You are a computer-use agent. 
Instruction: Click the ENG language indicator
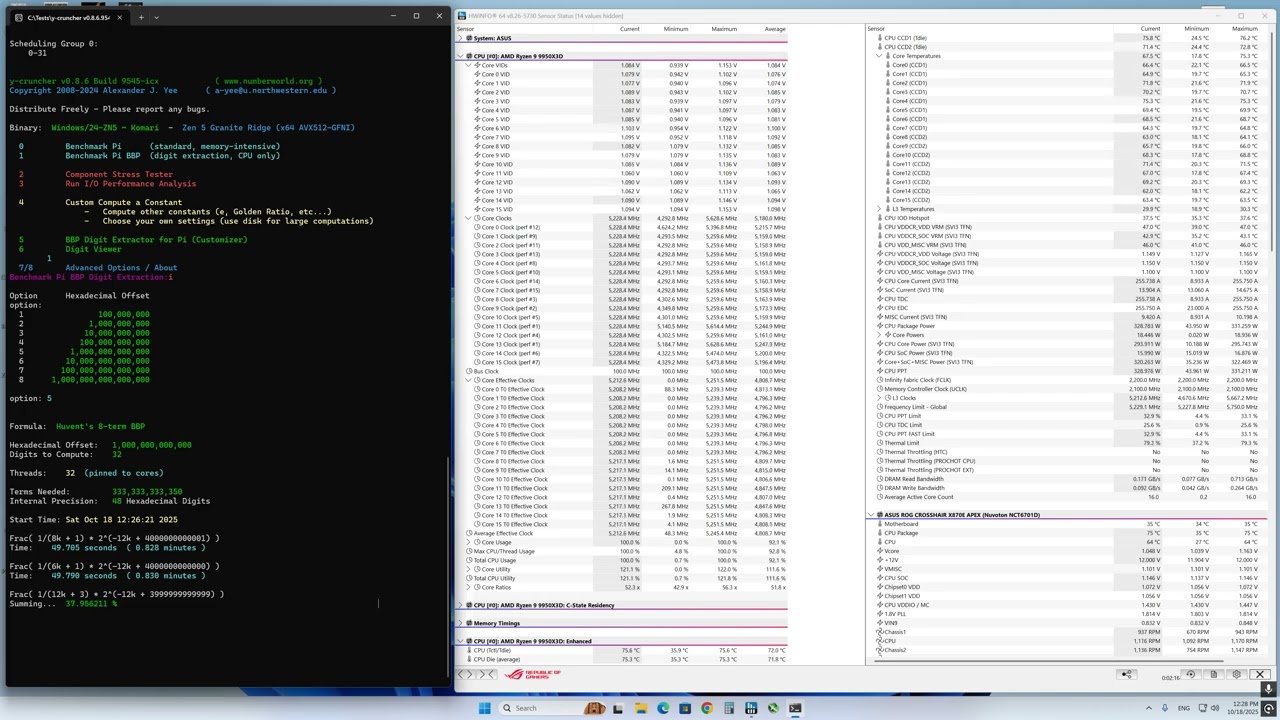point(1184,708)
